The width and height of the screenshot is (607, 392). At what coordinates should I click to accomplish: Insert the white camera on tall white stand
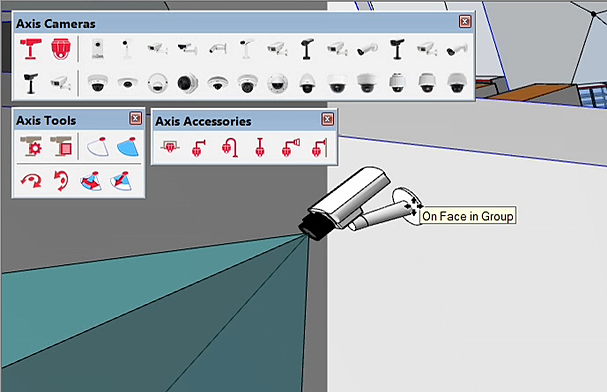246,49
